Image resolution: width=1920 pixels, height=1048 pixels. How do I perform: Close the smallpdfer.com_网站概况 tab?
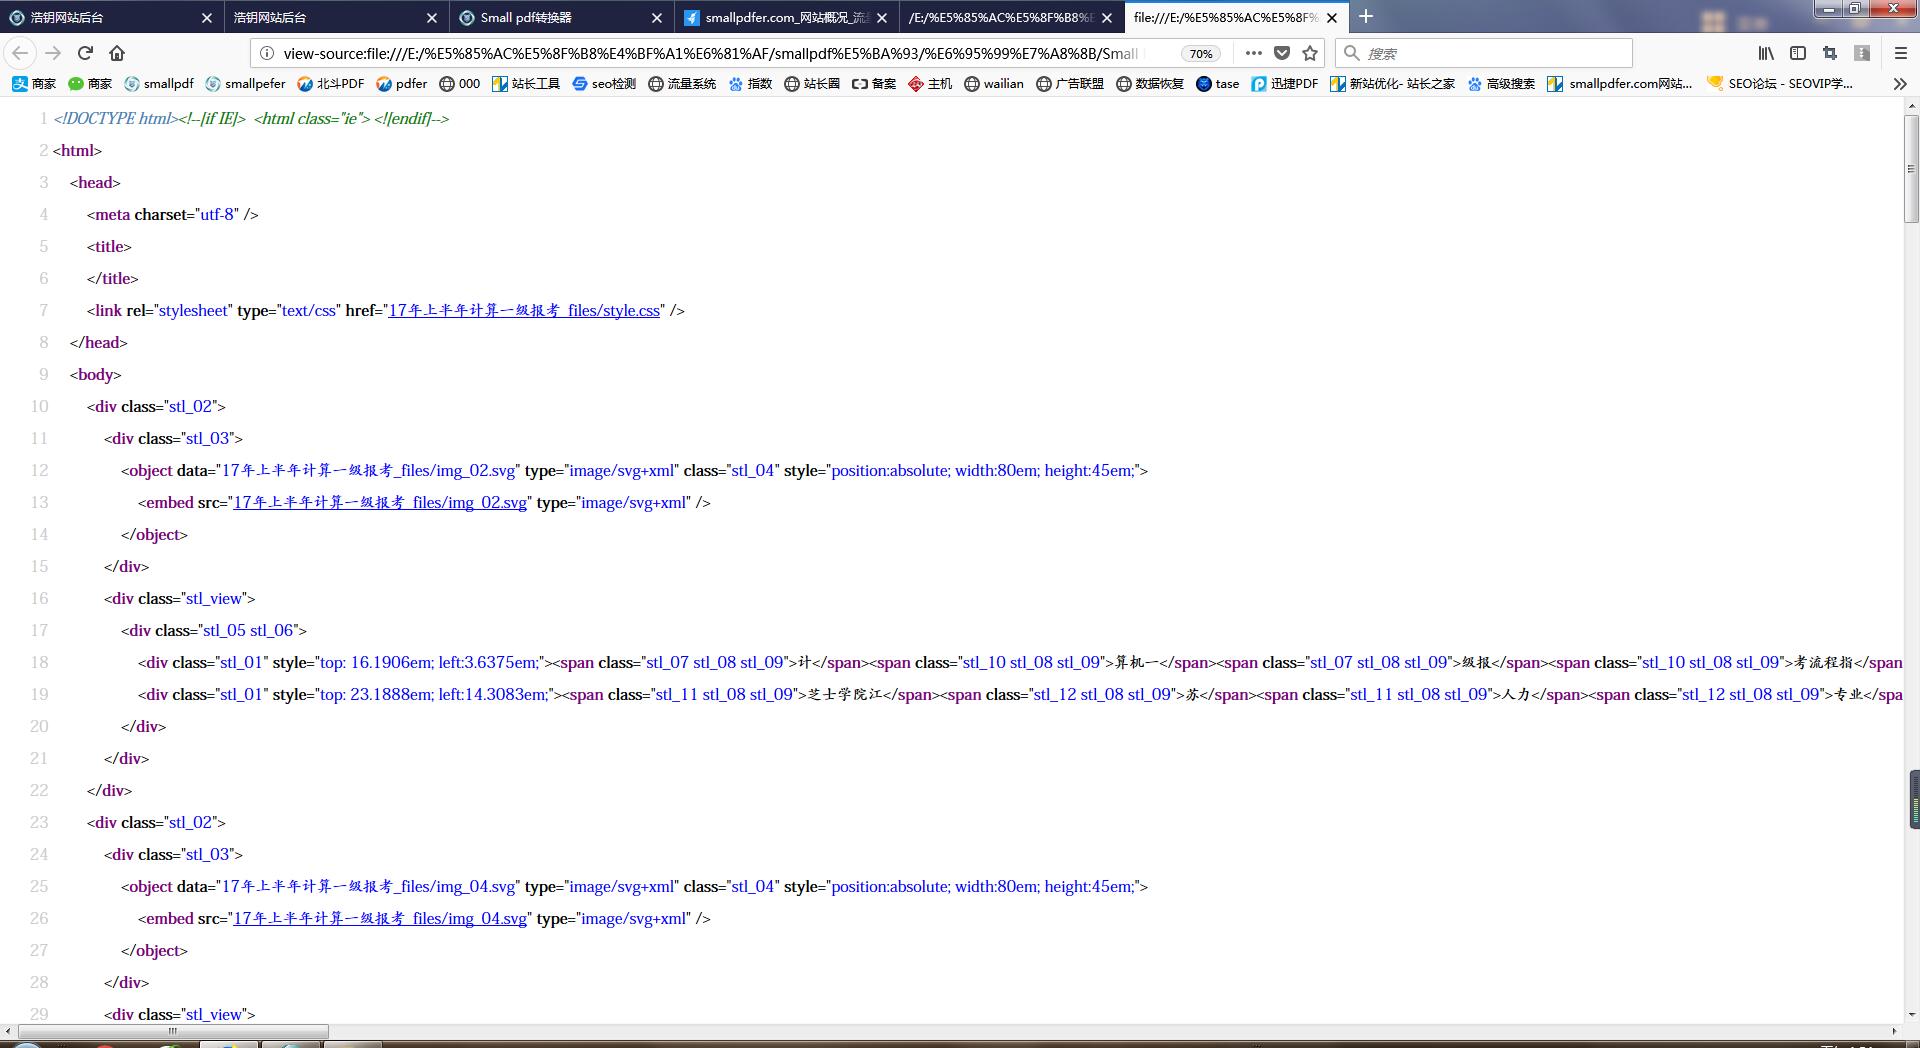[x=882, y=17]
